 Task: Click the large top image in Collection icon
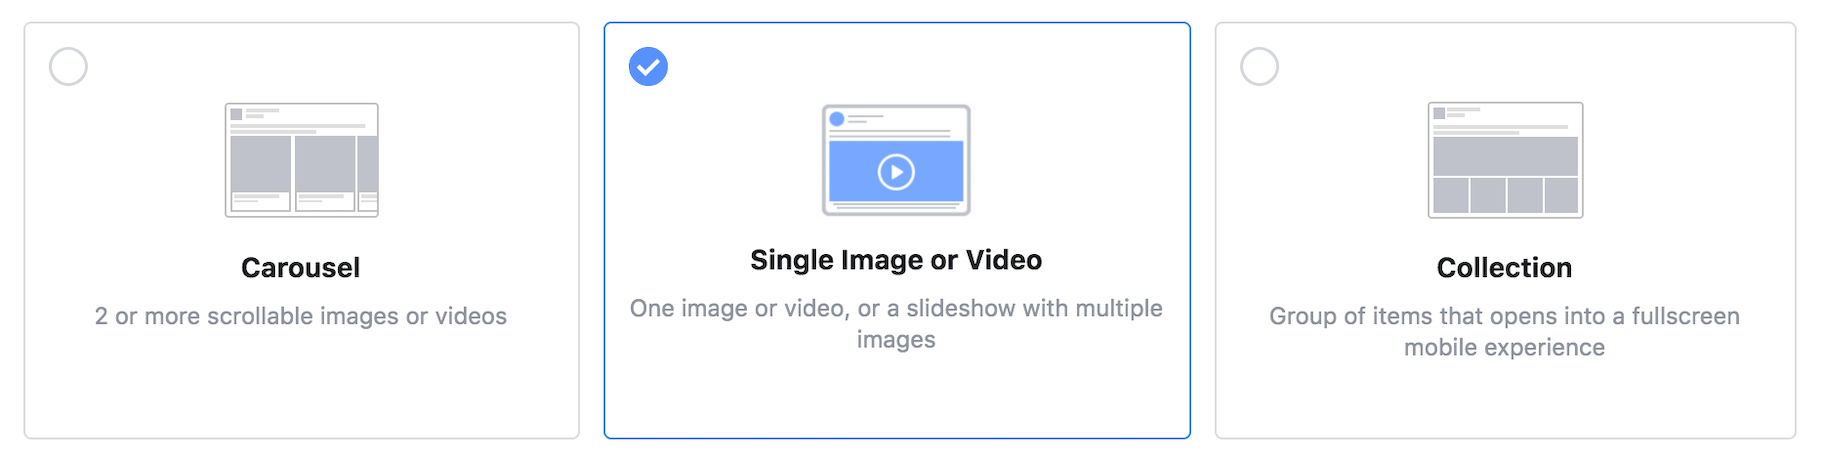pyautogui.click(x=1505, y=156)
